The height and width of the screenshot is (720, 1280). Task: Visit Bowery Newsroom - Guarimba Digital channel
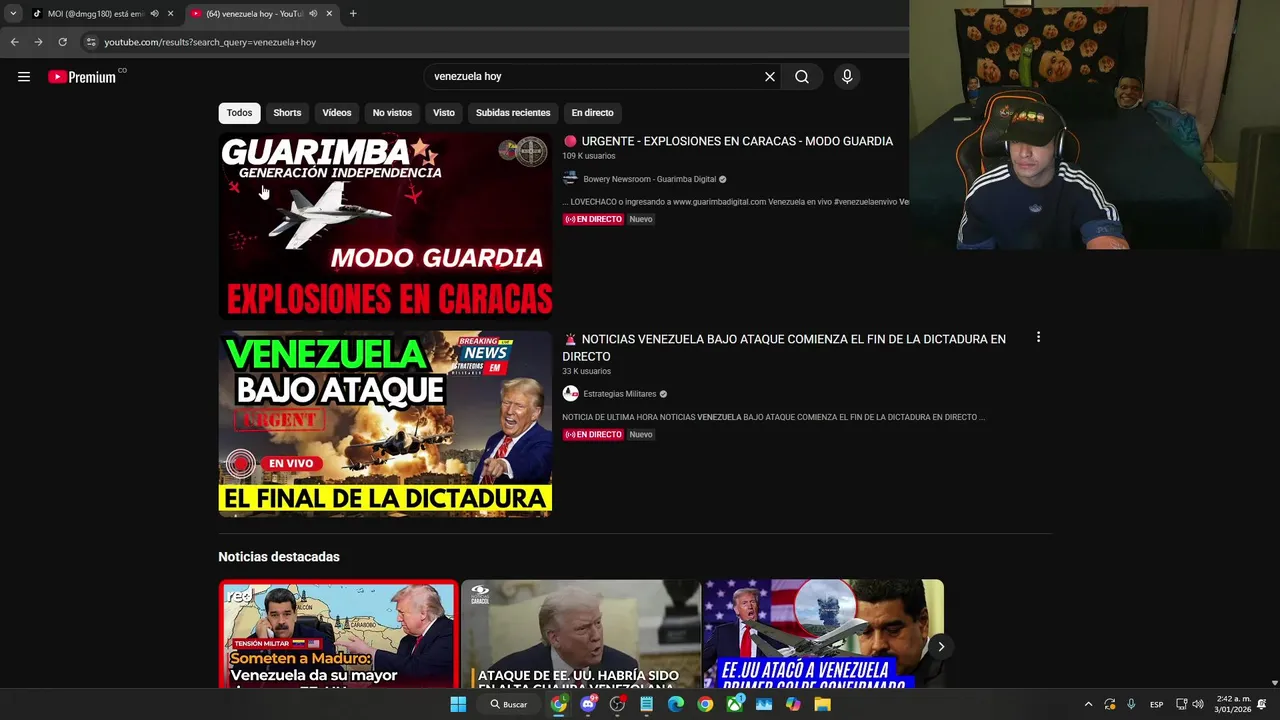pos(649,179)
